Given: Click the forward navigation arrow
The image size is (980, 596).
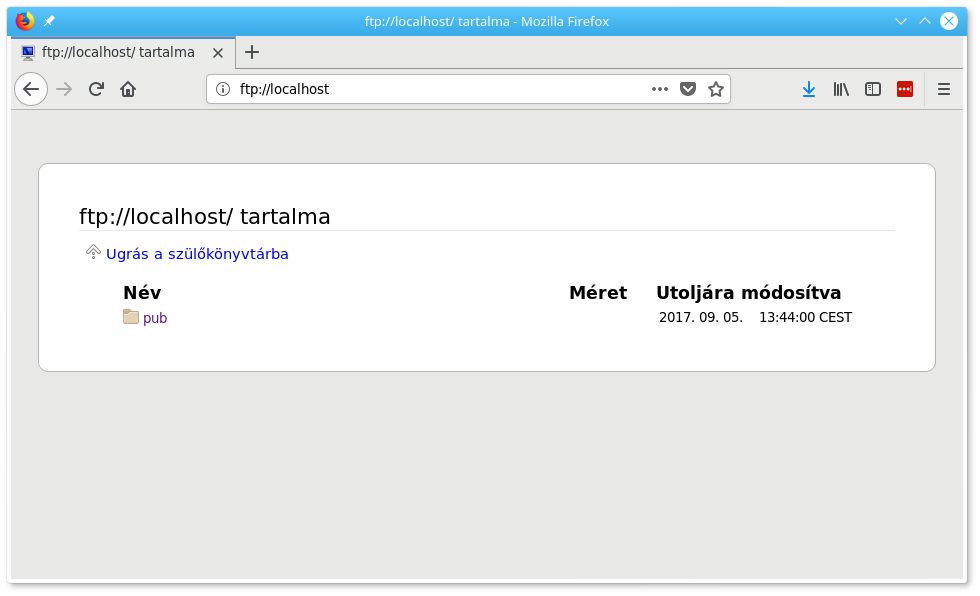Looking at the screenshot, I should pos(64,89).
